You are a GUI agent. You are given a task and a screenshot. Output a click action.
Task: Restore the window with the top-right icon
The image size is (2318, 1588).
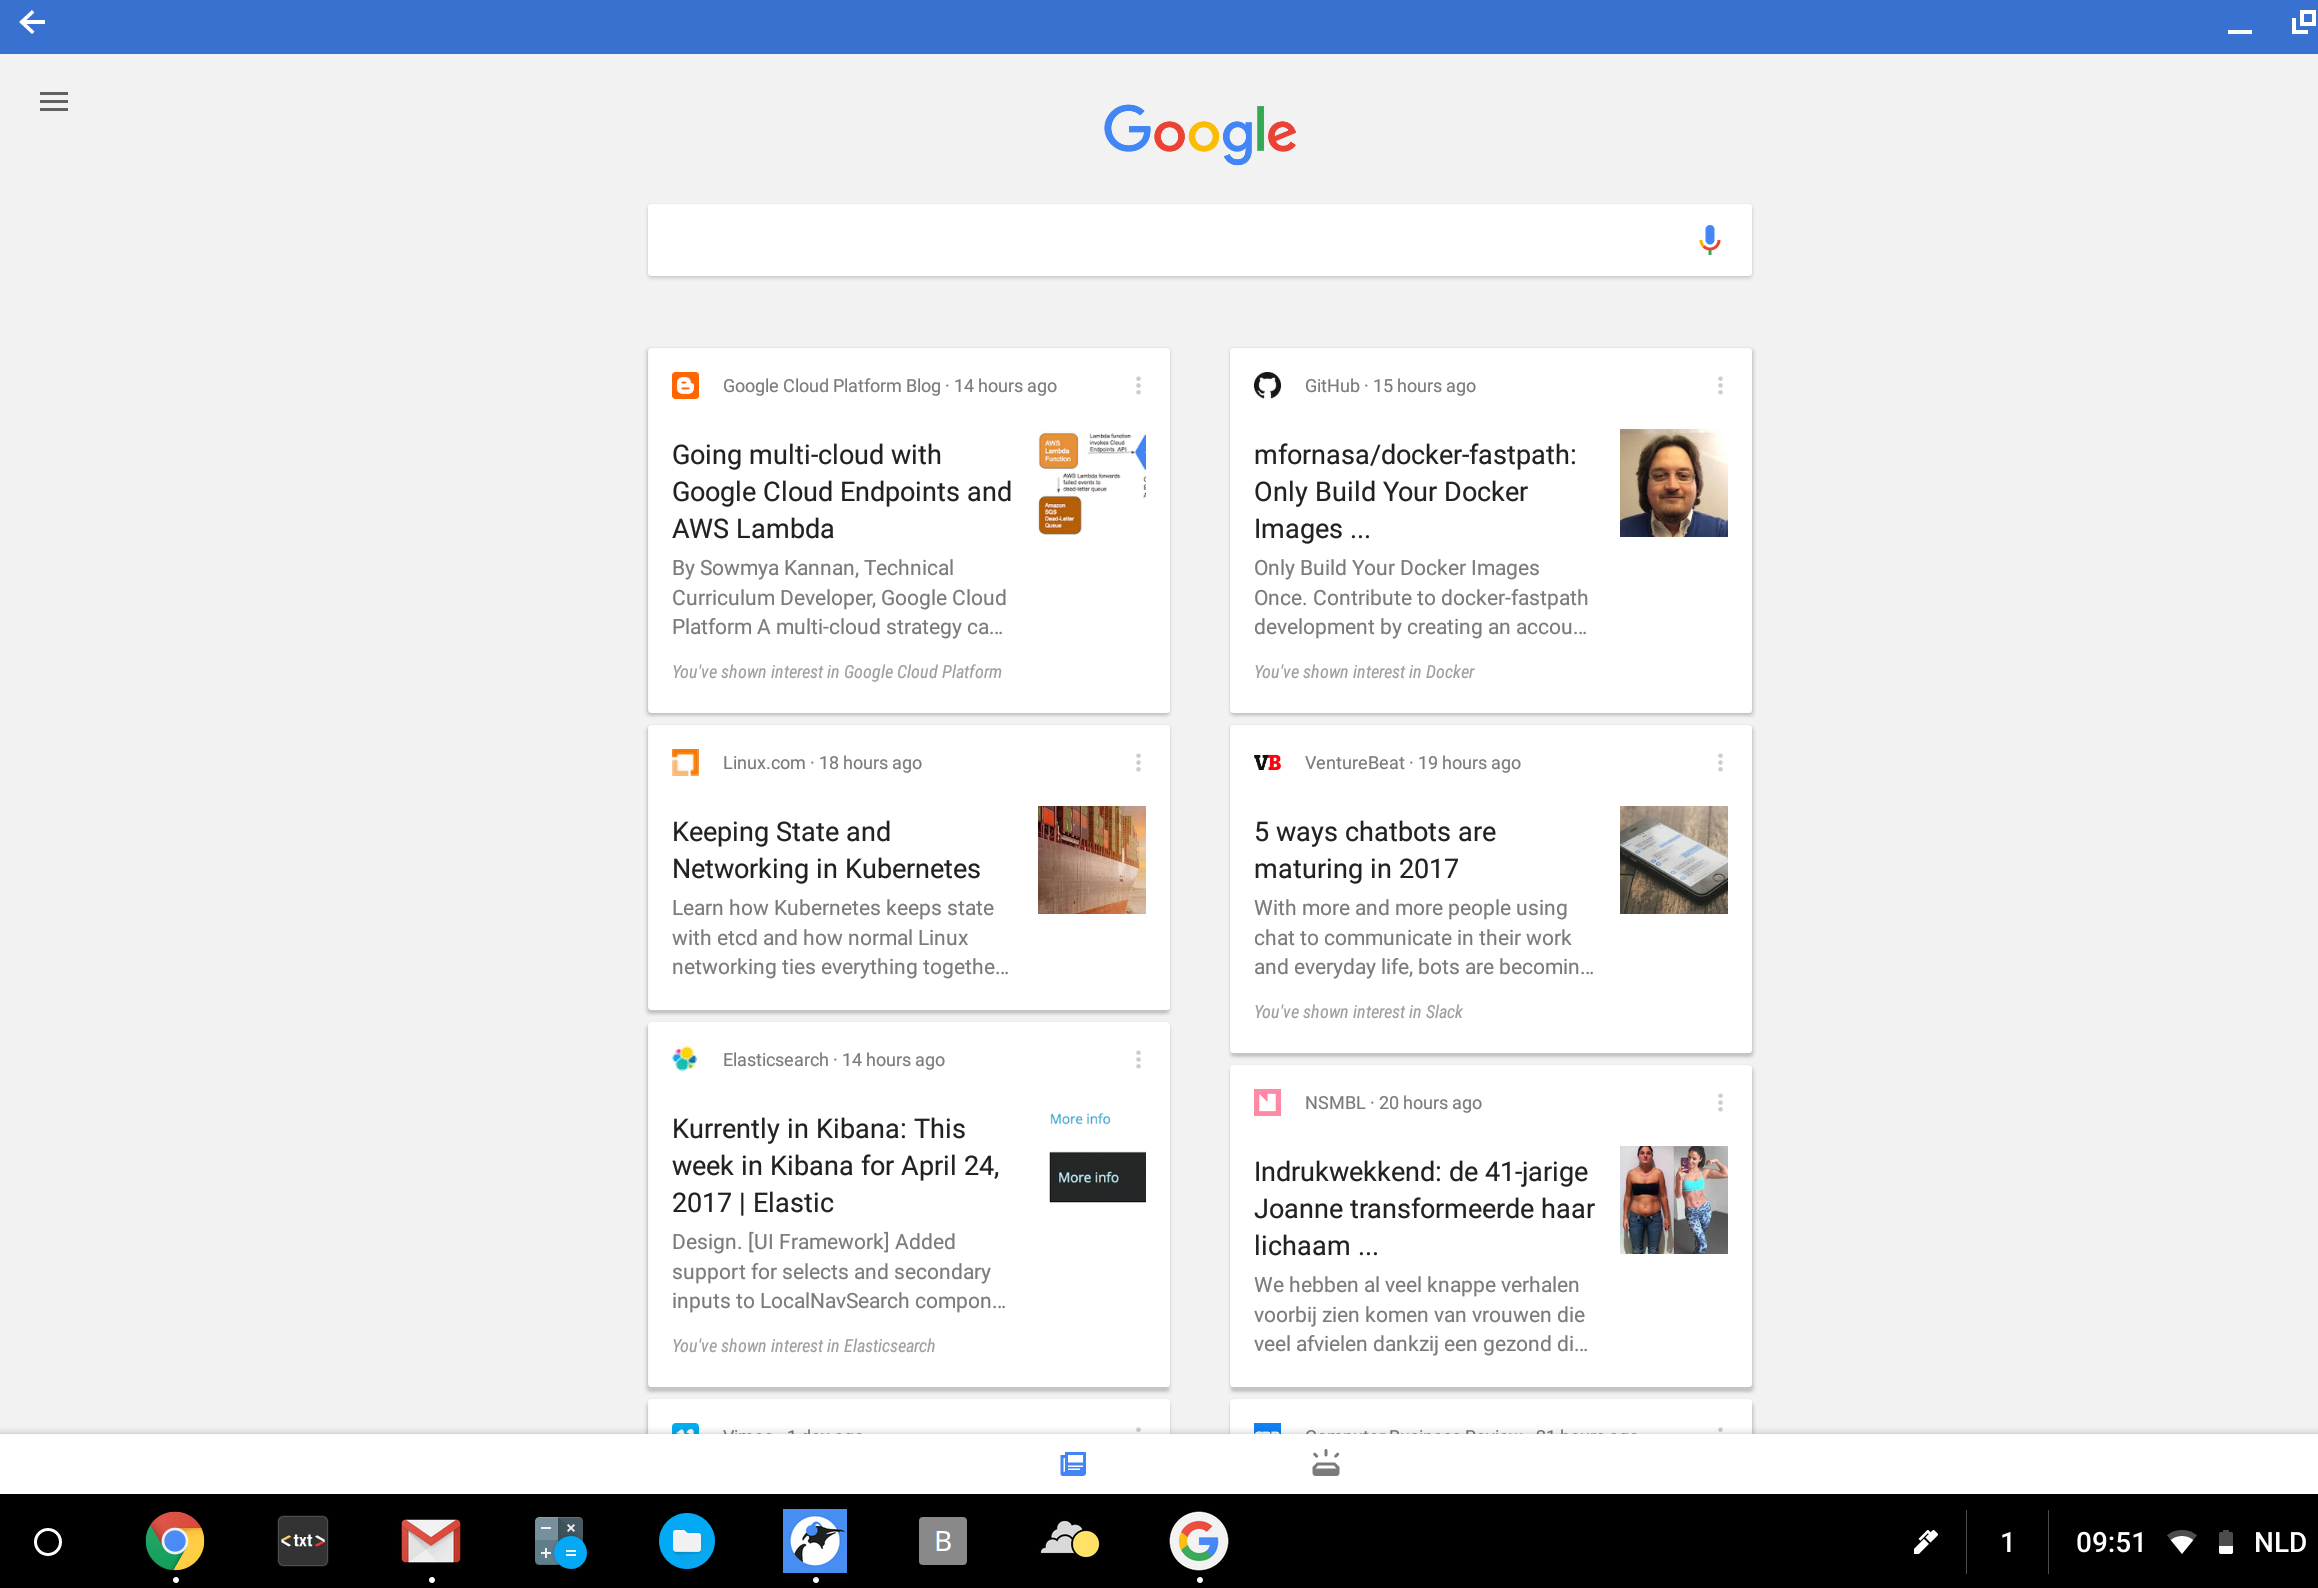[x=2302, y=21]
